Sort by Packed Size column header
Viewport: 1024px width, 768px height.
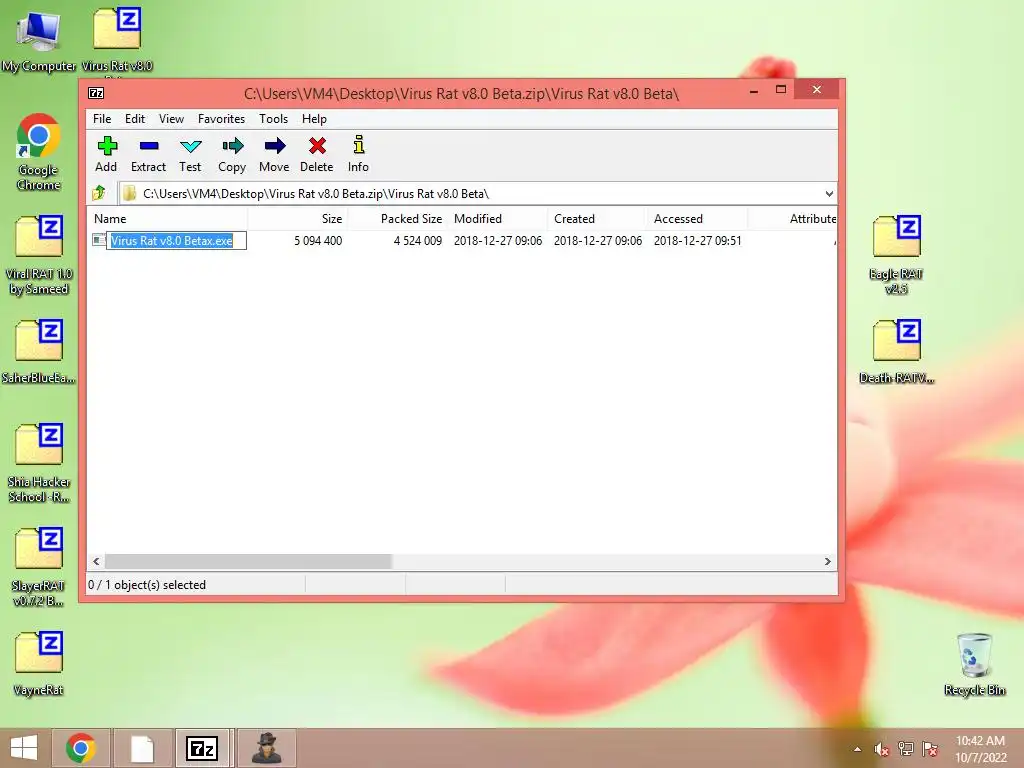point(398,219)
